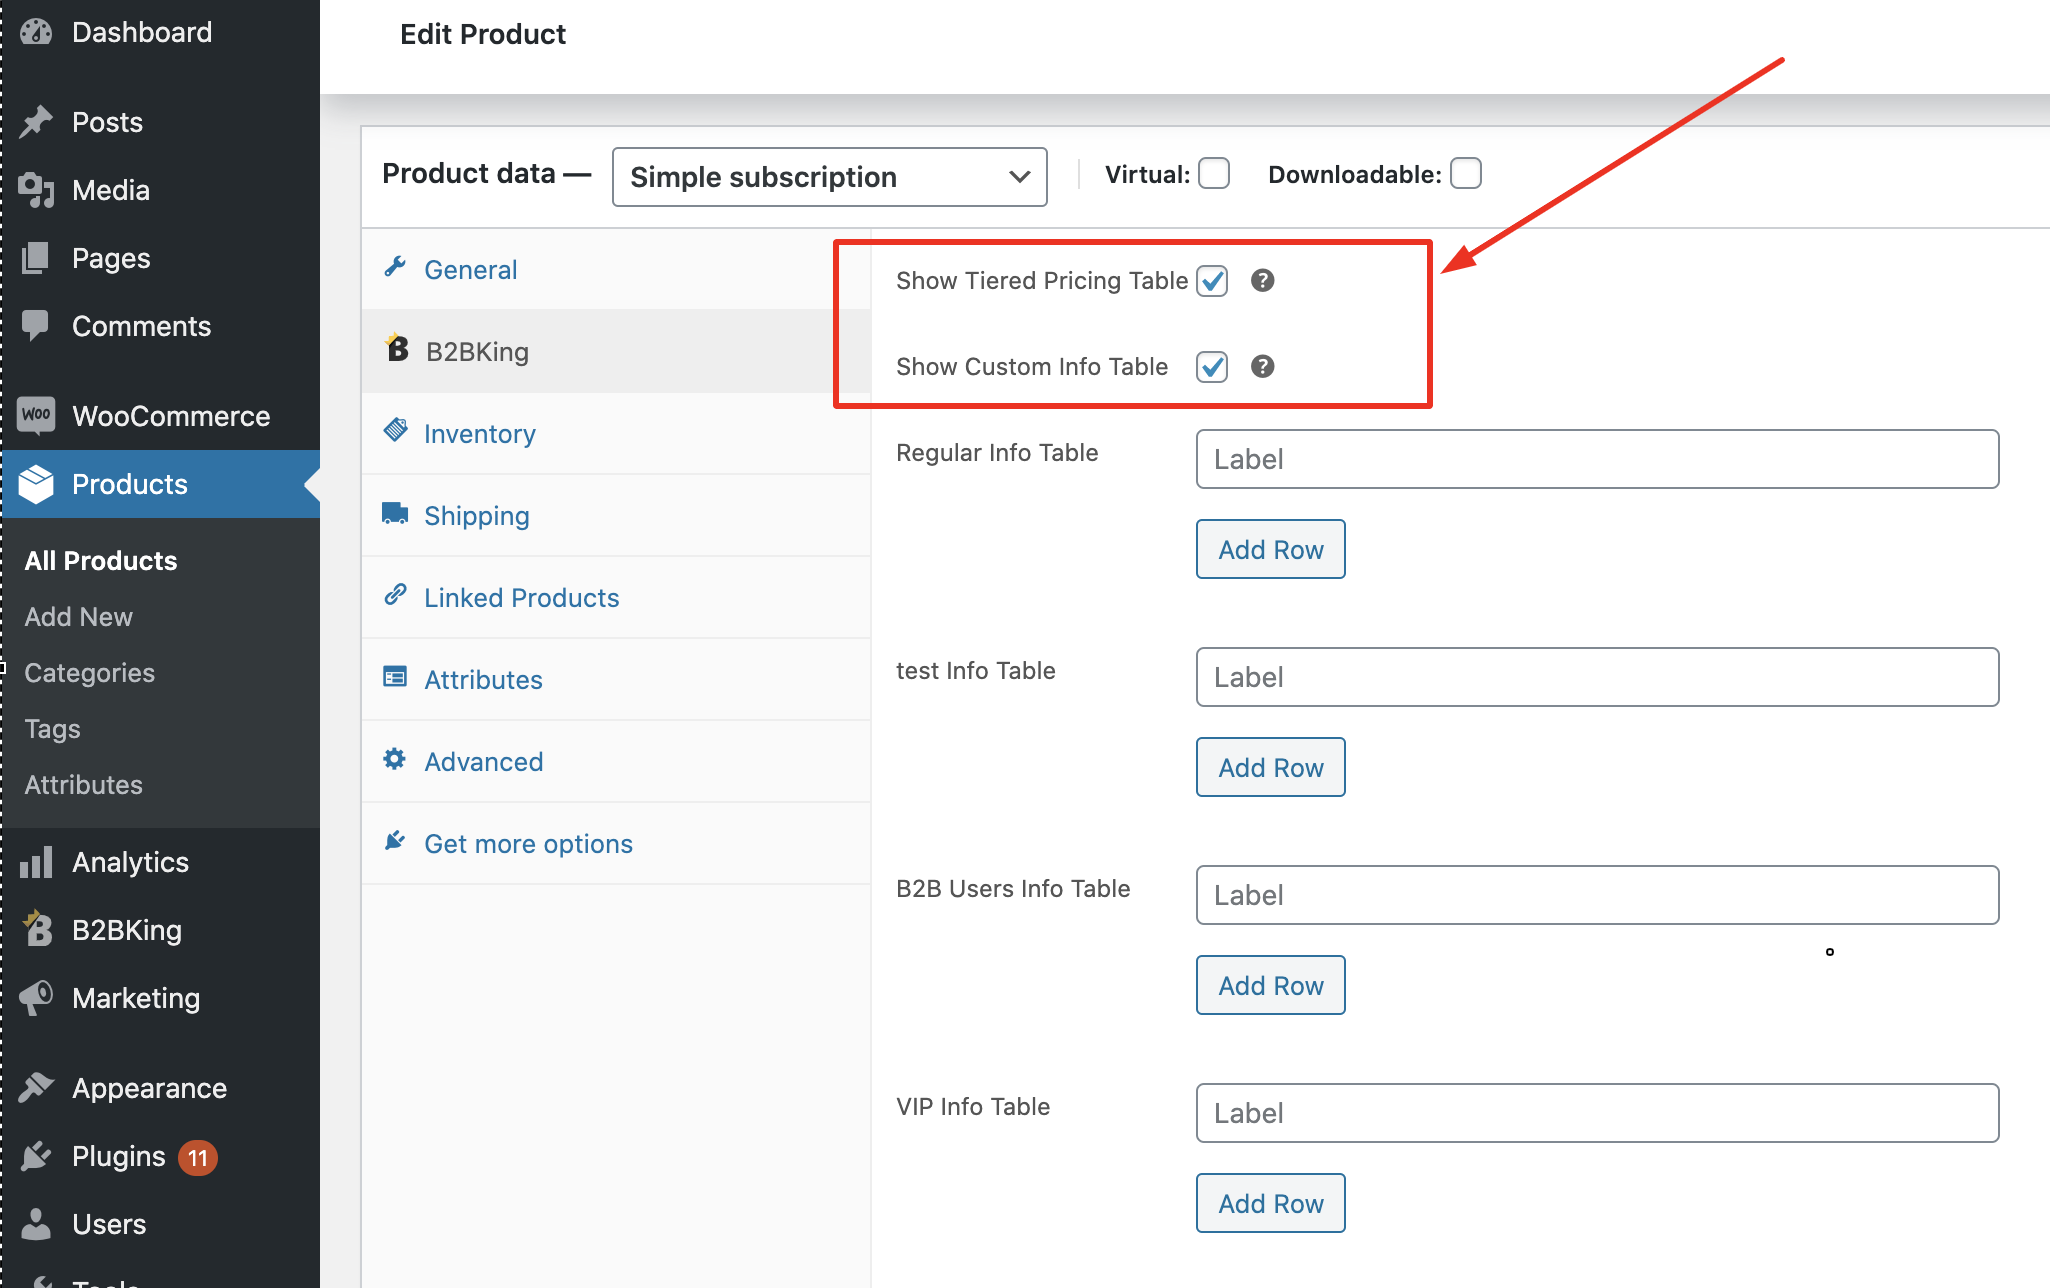Open help tooltip for Tiered Pricing Table

pyautogui.click(x=1262, y=281)
